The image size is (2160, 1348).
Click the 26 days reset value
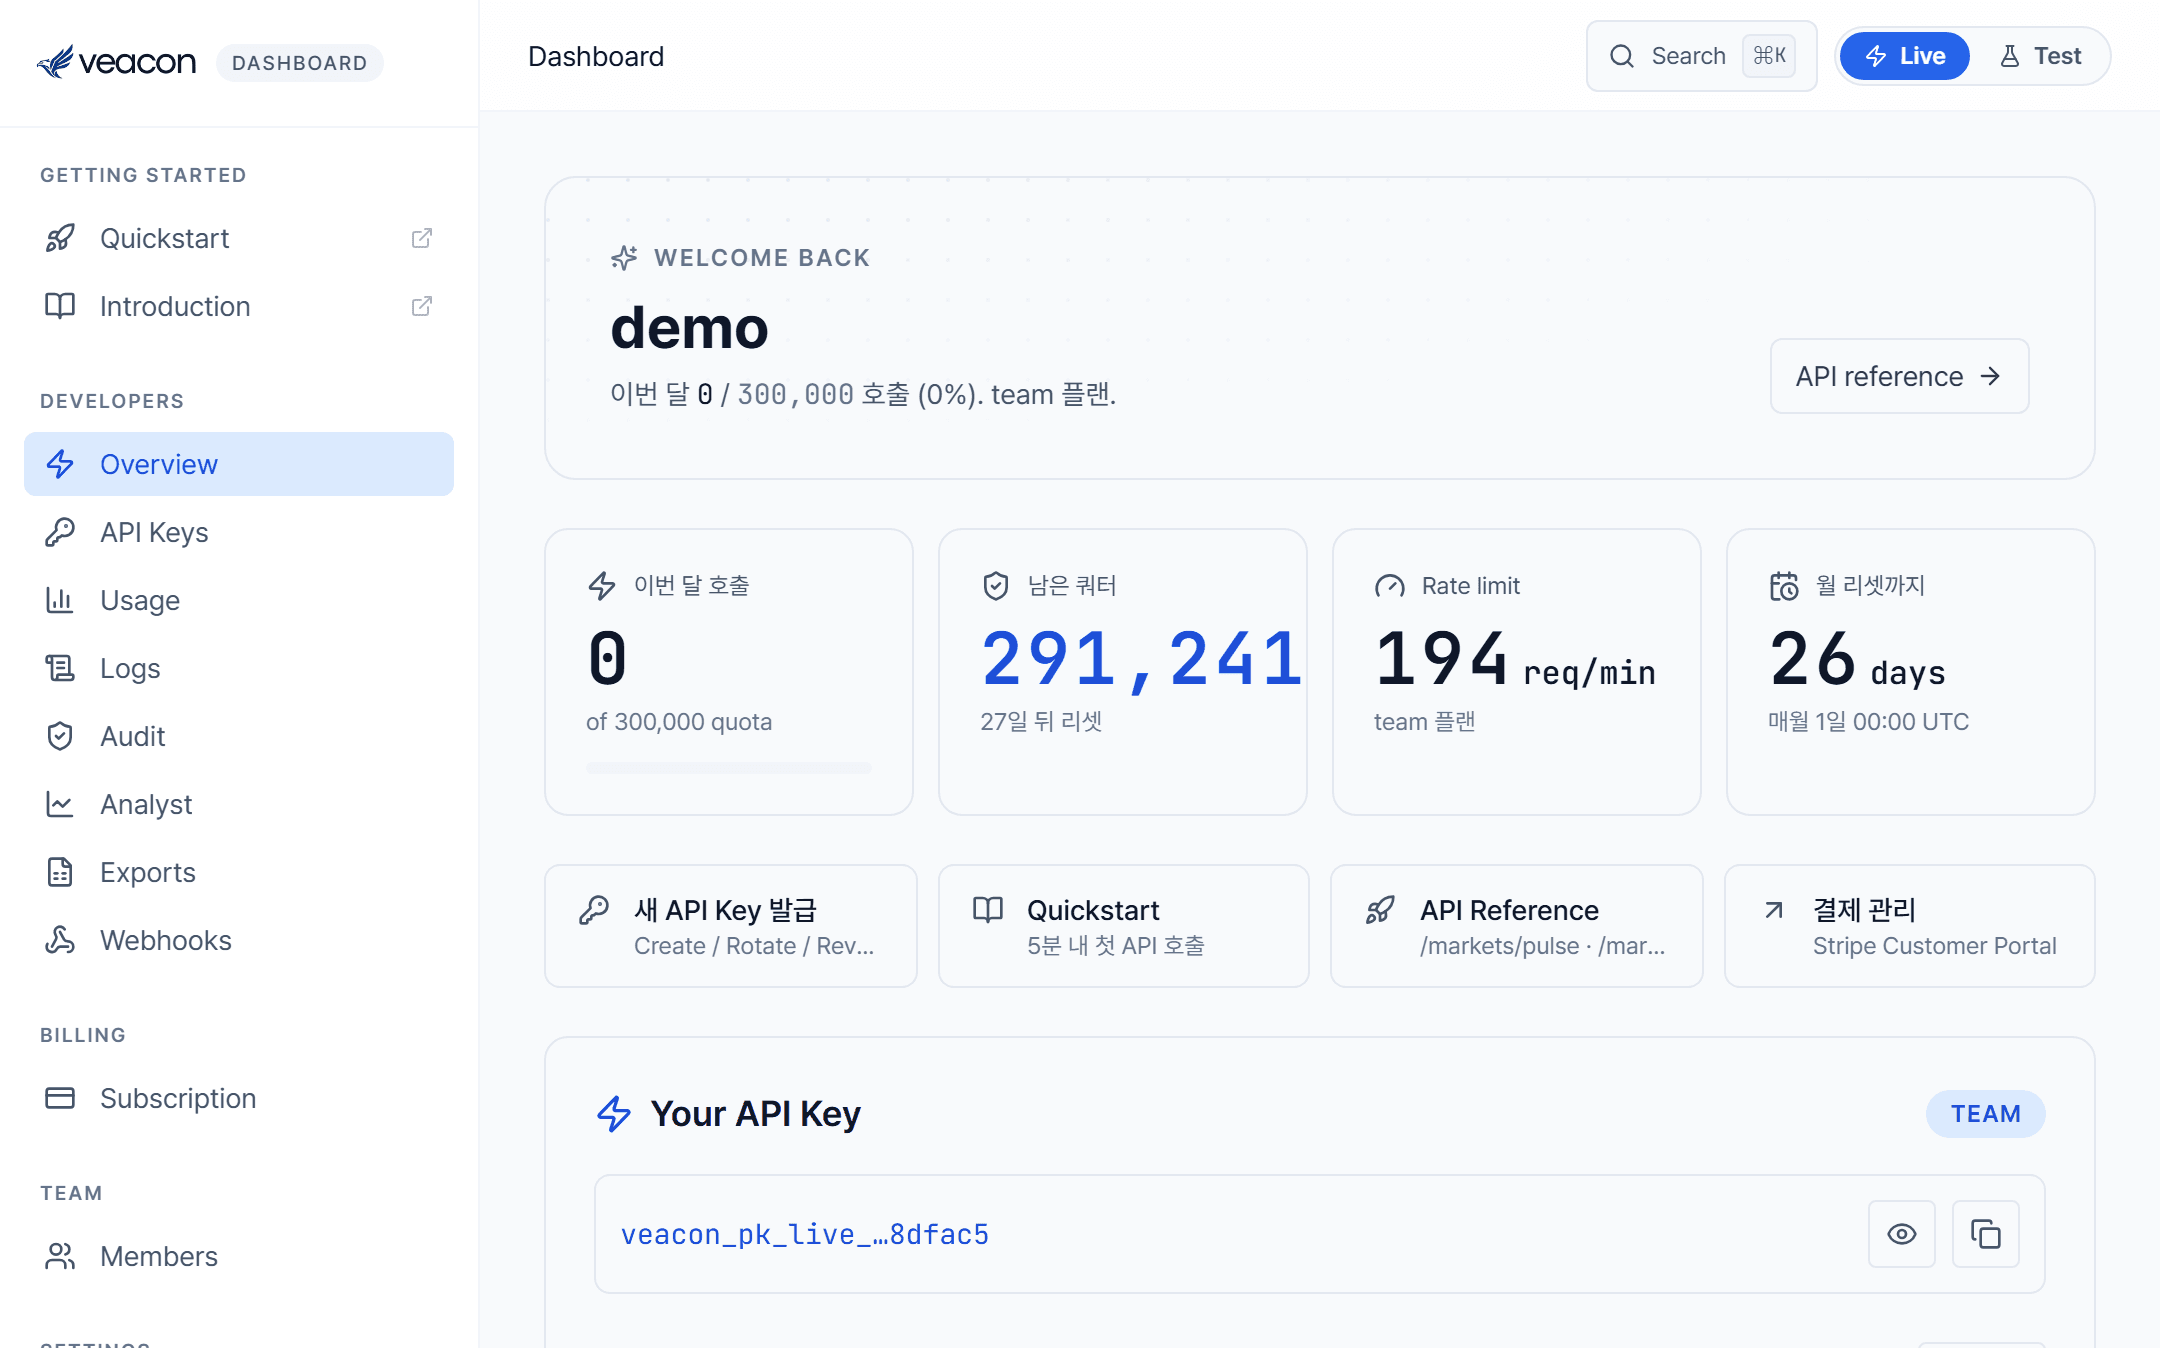[1858, 660]
